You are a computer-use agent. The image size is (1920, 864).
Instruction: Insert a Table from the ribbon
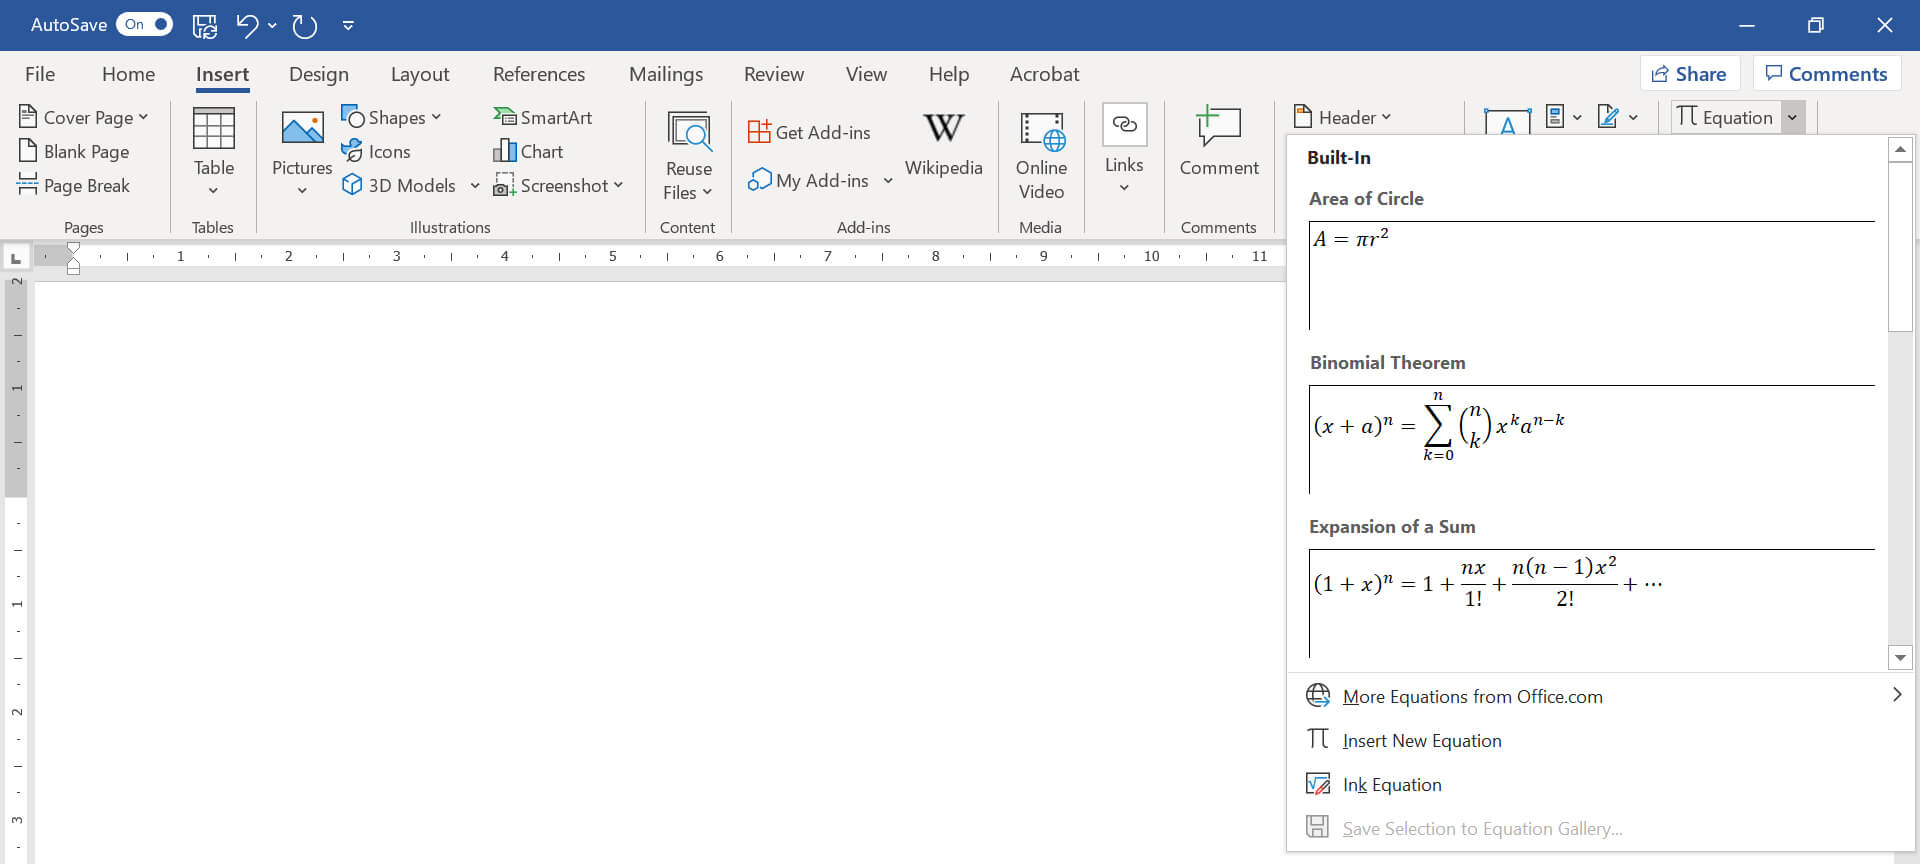point(213,150)
